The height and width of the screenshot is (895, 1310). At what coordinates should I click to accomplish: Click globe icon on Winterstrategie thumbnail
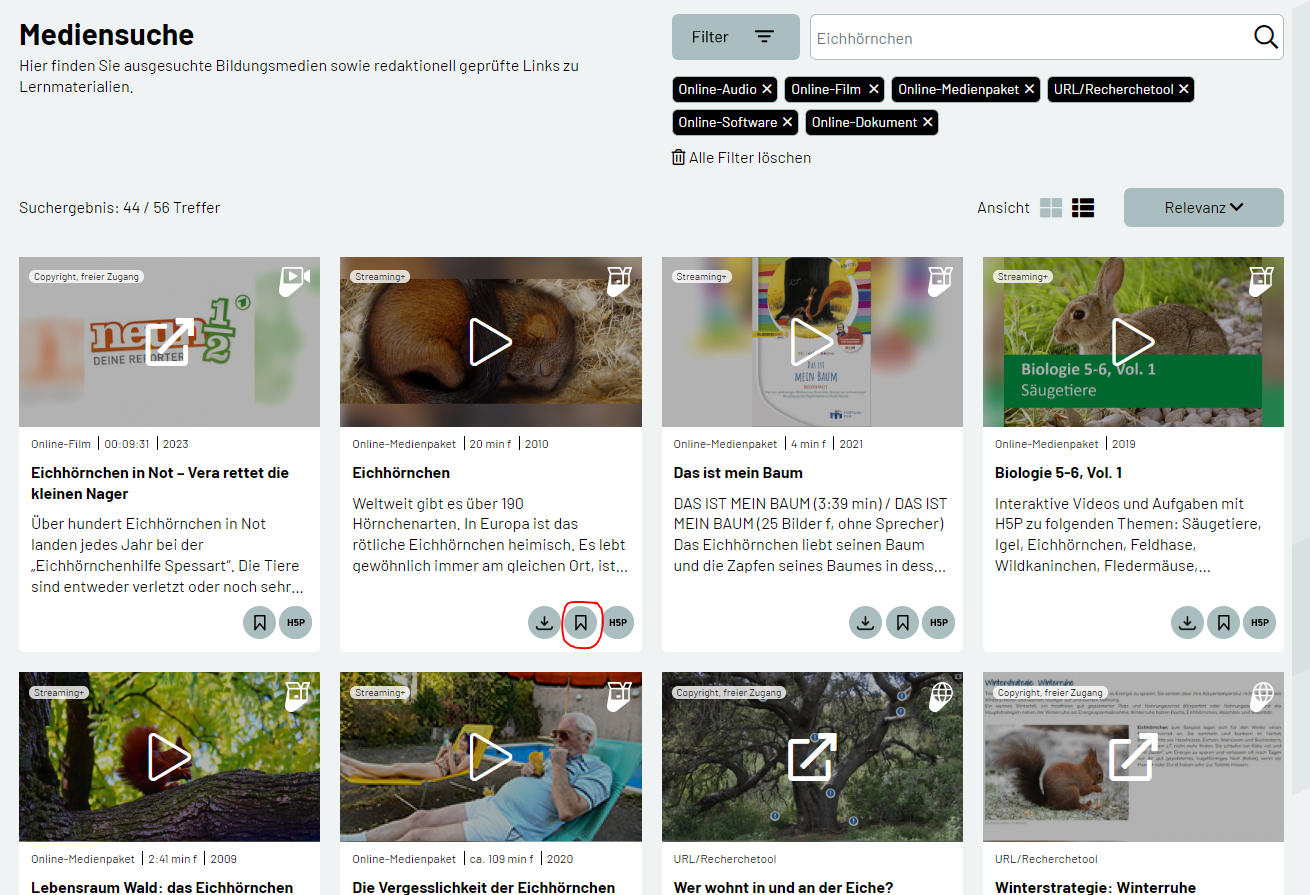(1263, 695)
